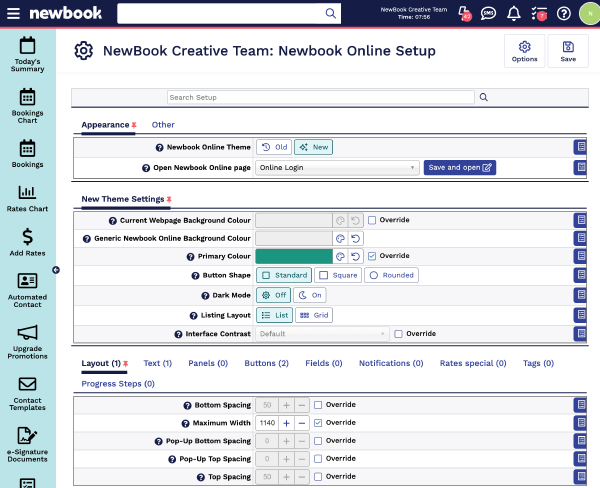
Task: Open the help question mark icon
Action: click(x=564, y=13)
